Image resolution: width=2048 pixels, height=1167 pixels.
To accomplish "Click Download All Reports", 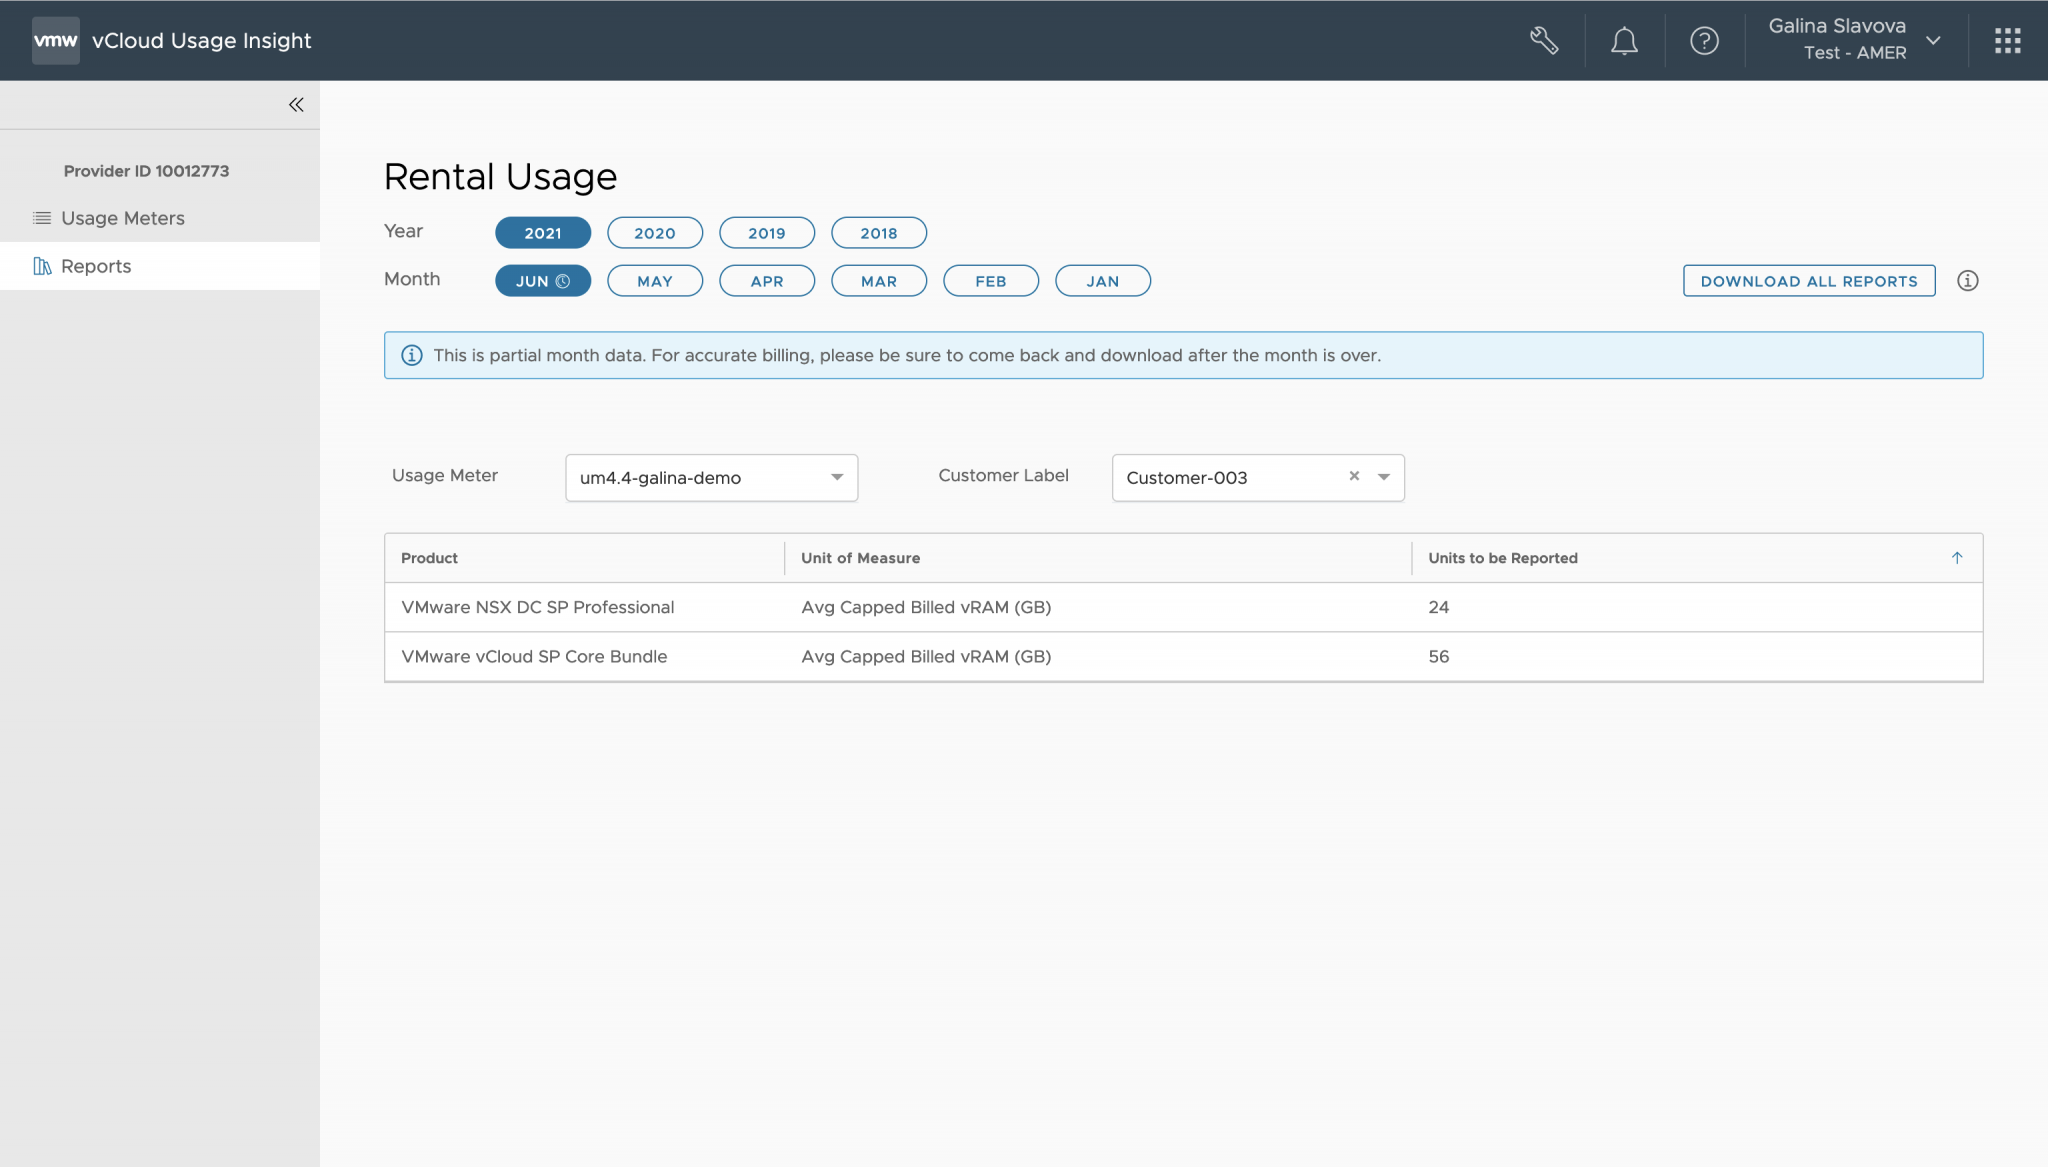I will [1808, 281].
